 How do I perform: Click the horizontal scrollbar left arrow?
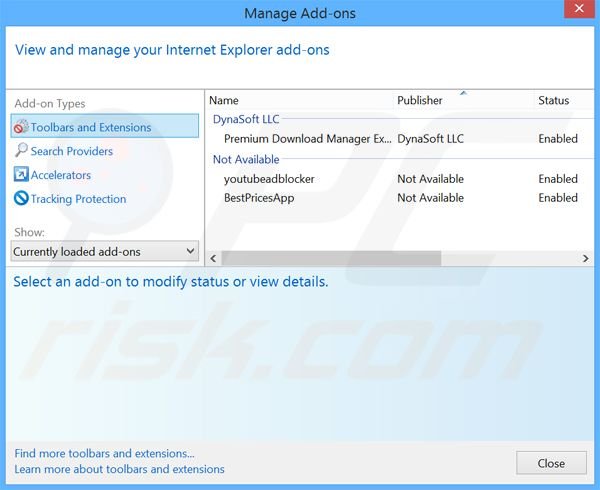point(213,259)
